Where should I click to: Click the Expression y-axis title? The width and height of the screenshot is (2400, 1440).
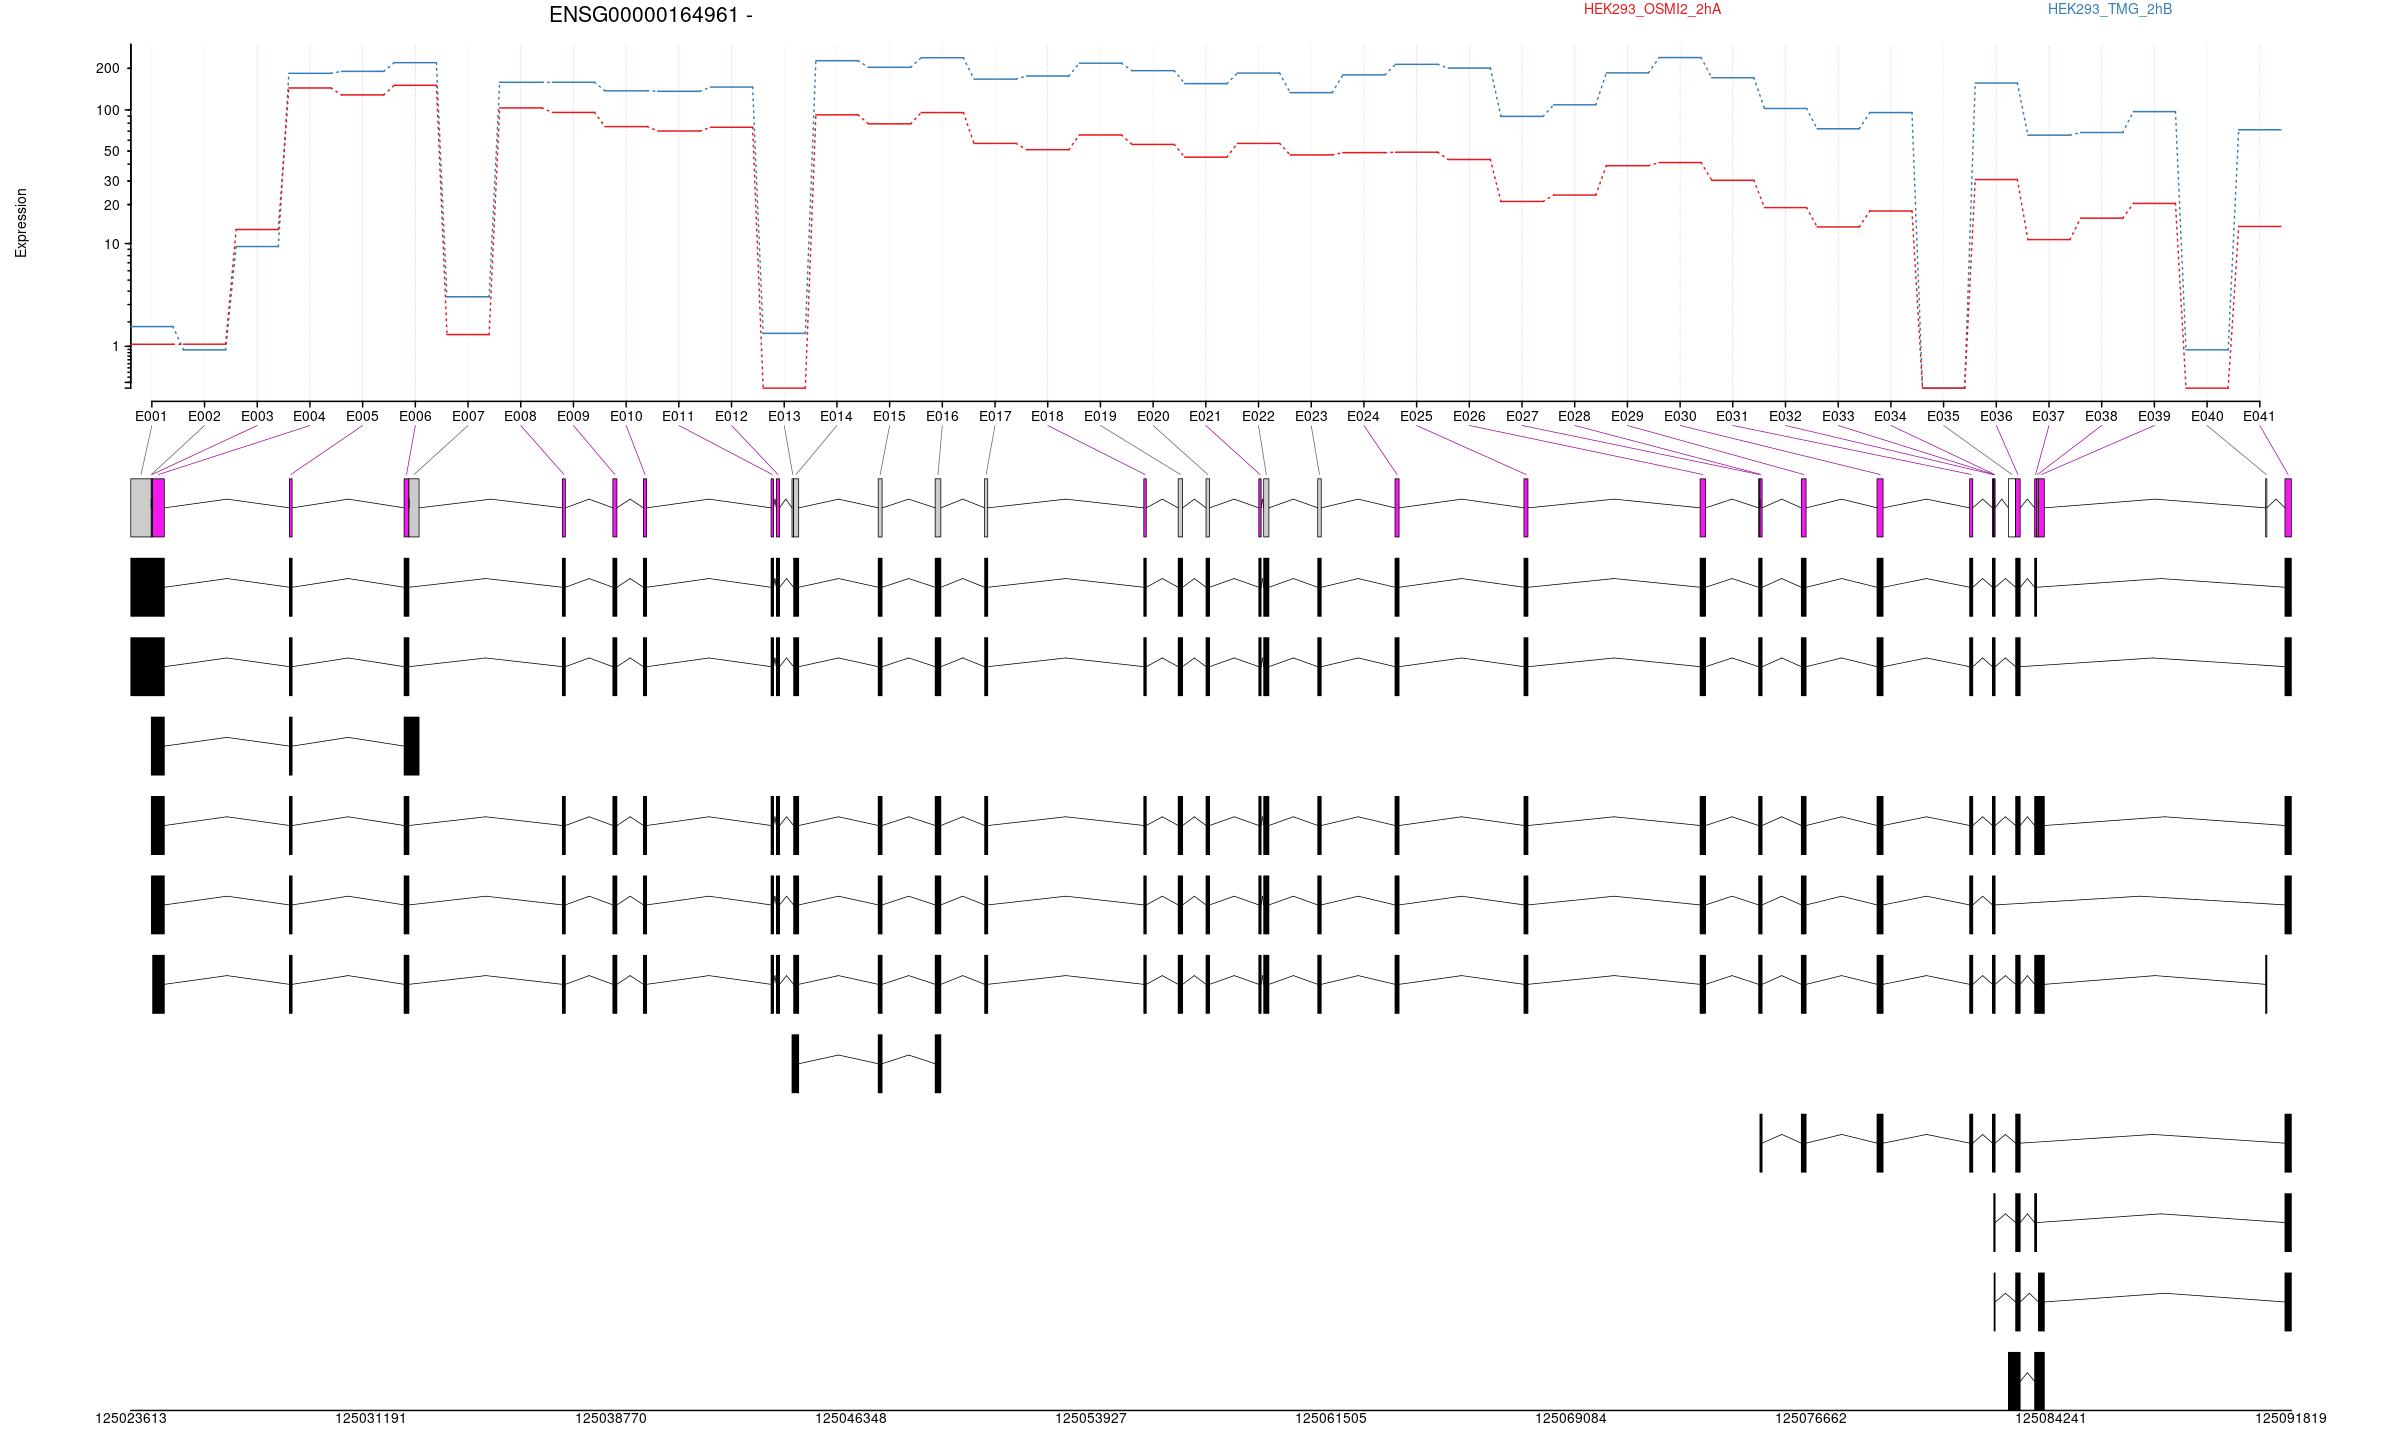click(x=21, y=223)
